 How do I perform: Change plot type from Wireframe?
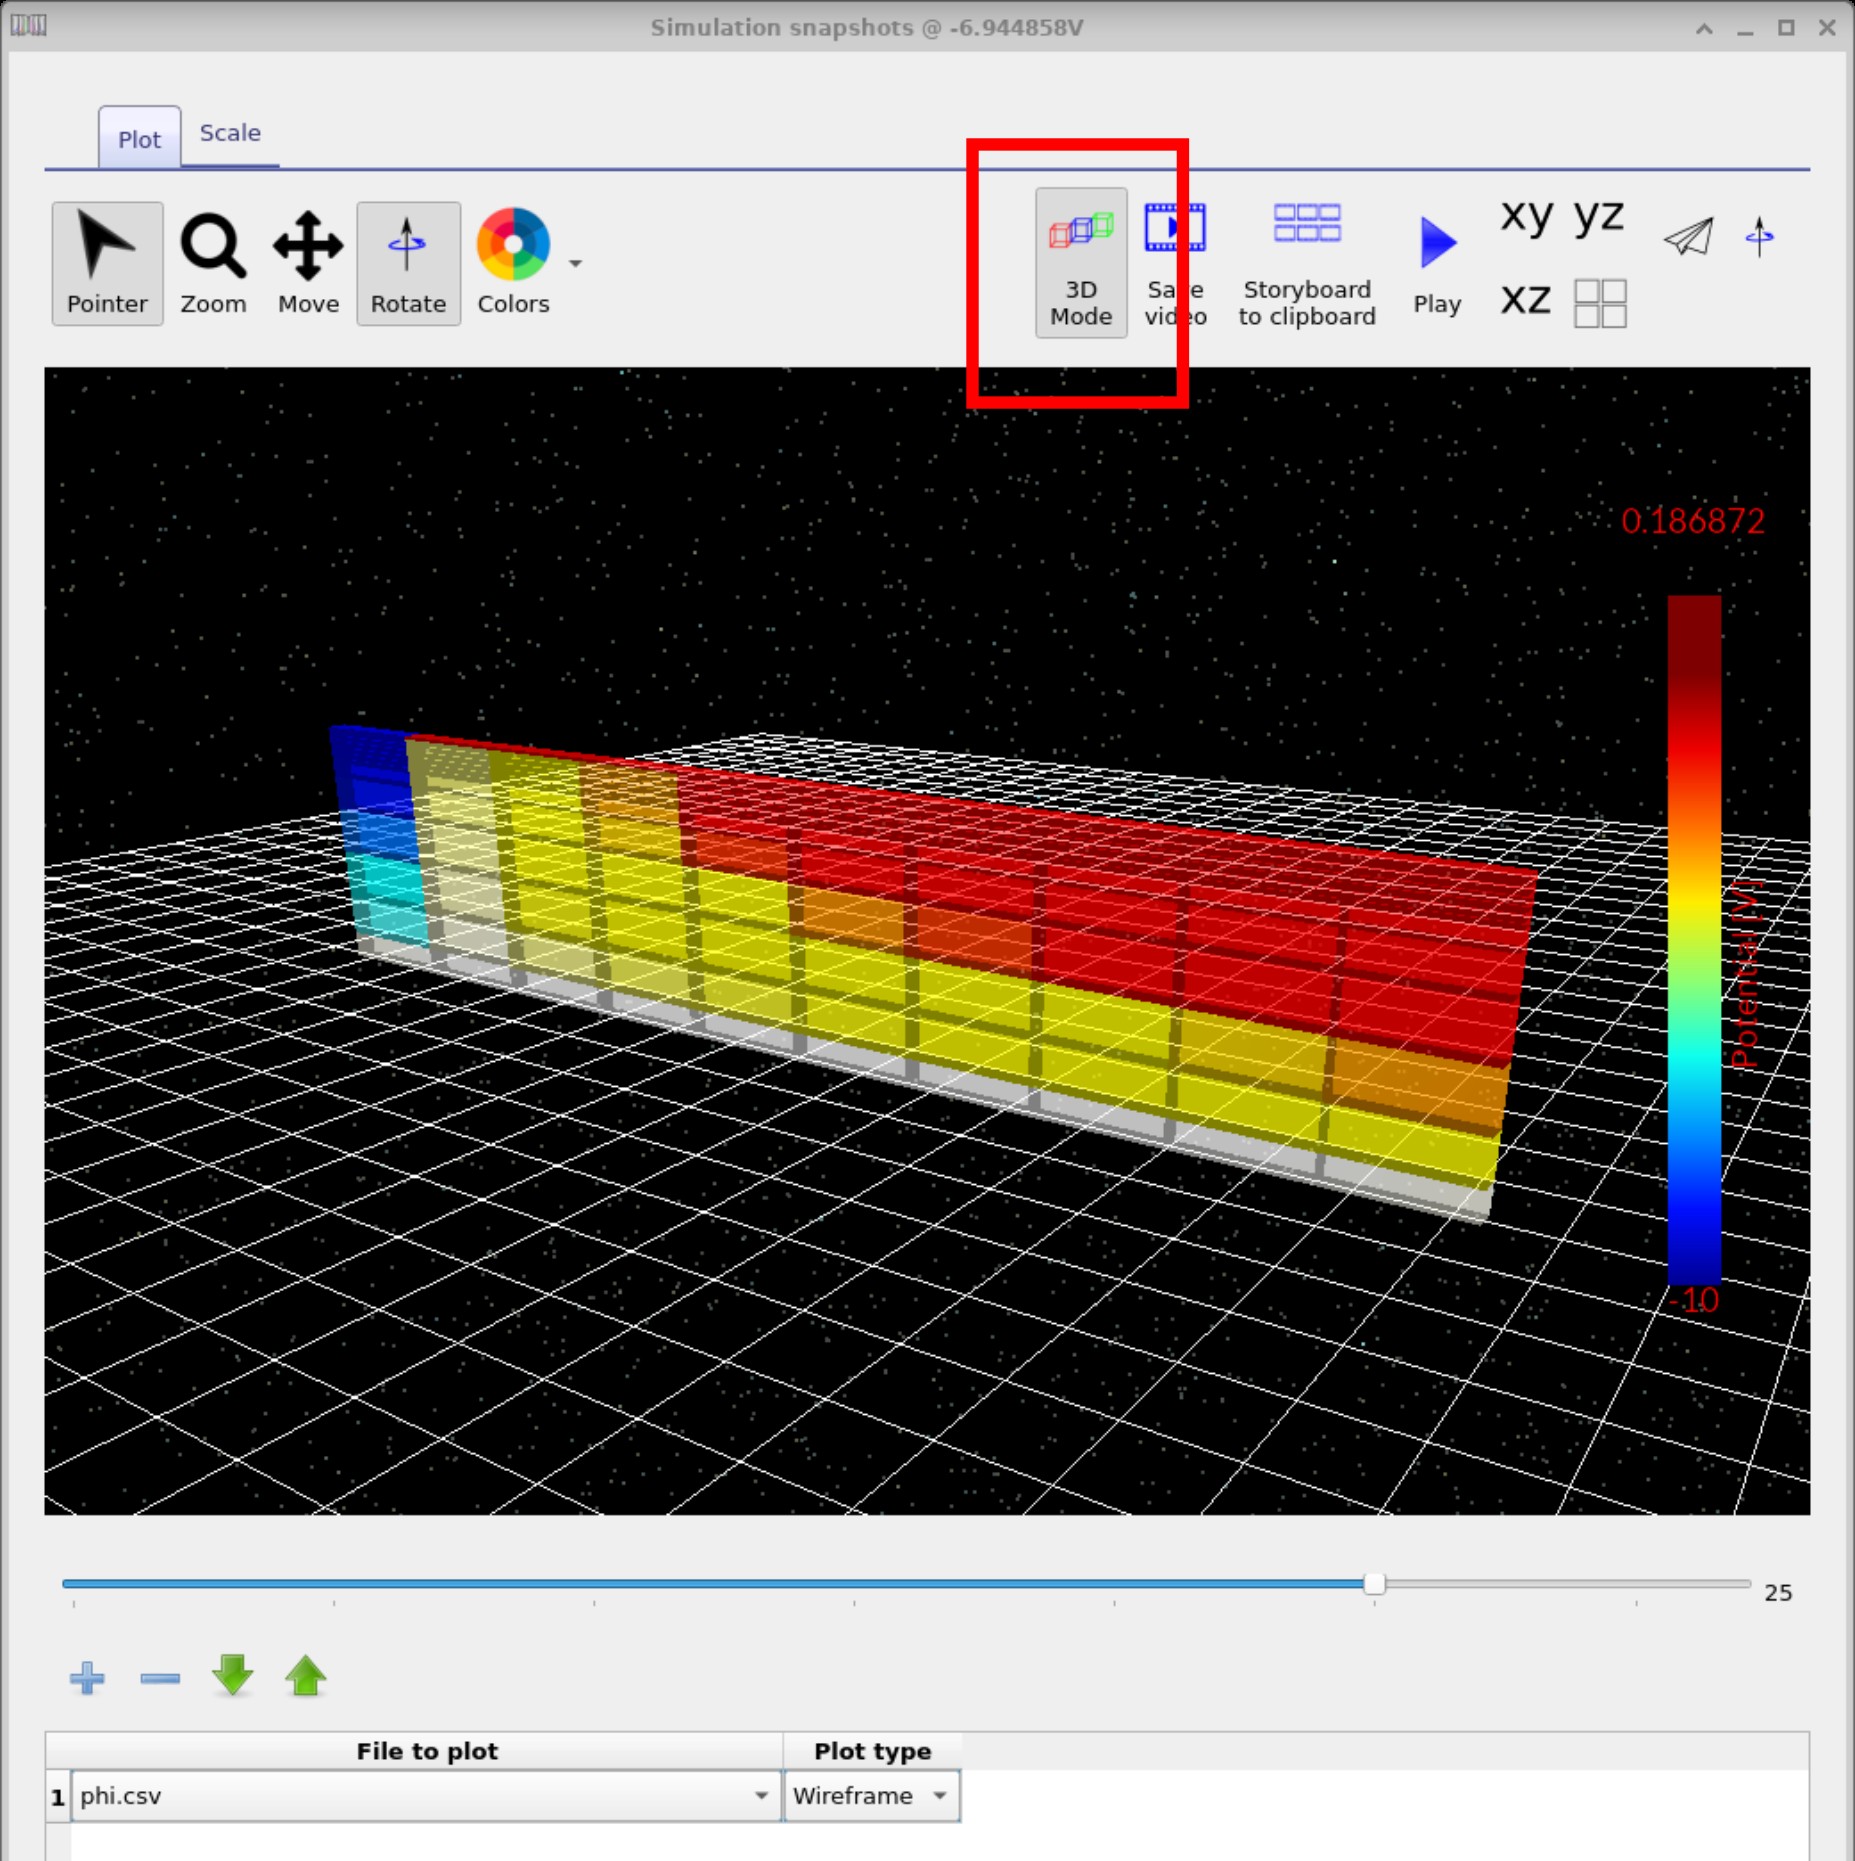(938, 1795)
